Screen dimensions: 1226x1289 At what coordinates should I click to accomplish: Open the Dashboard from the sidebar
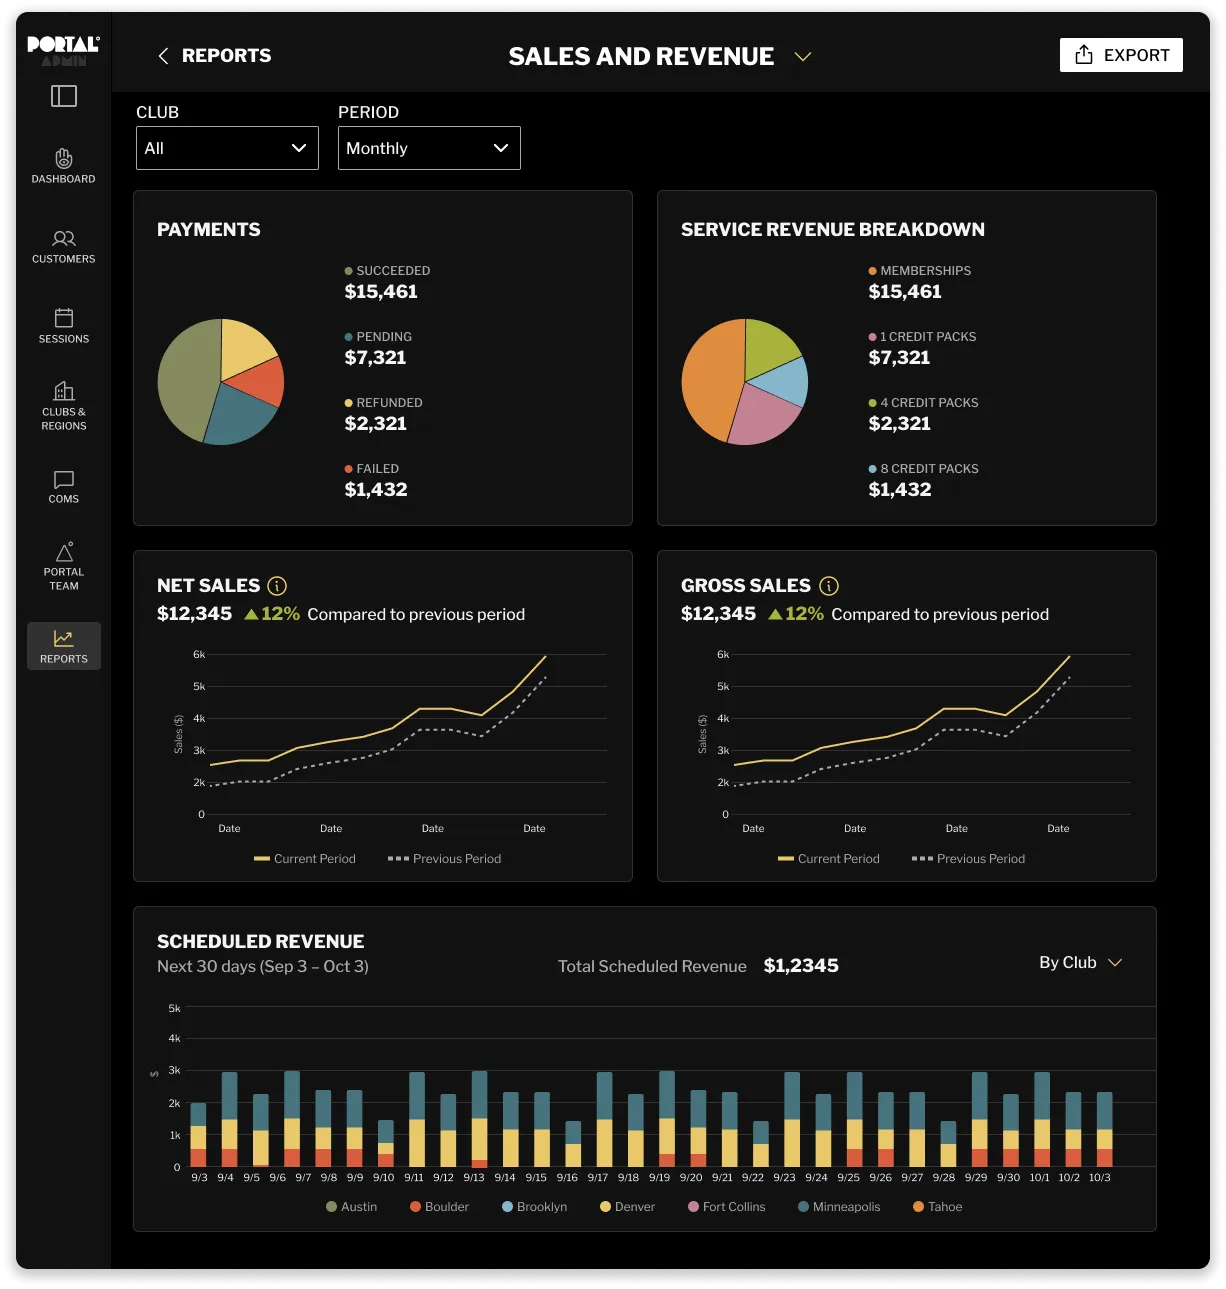coord(63,166)
